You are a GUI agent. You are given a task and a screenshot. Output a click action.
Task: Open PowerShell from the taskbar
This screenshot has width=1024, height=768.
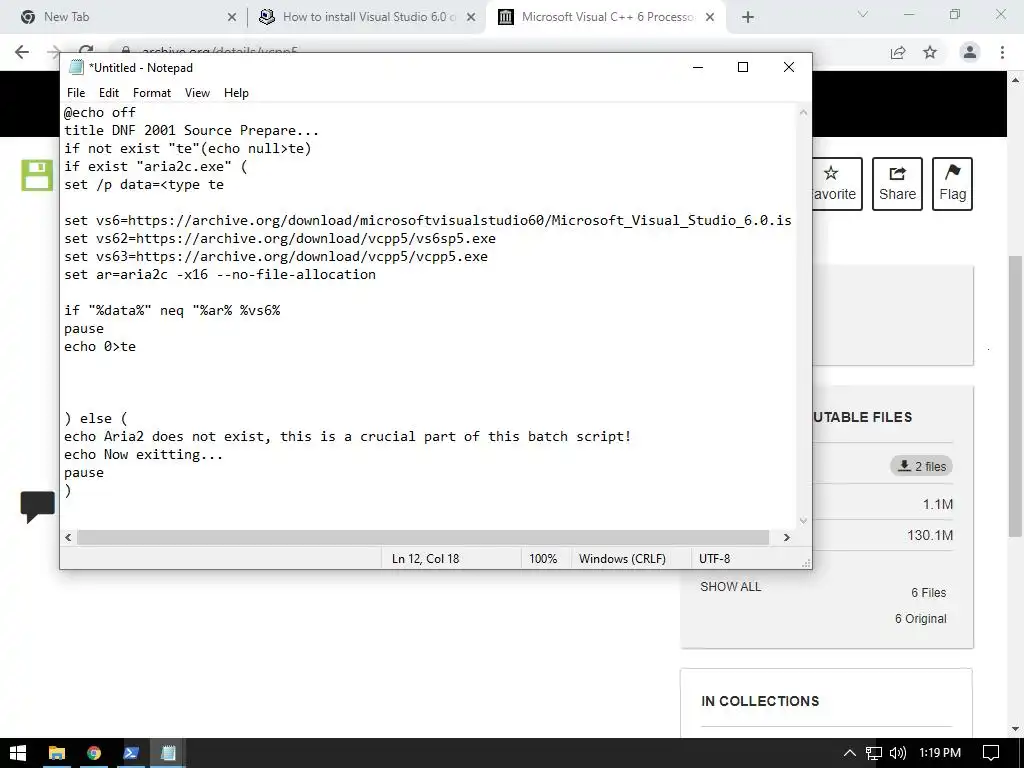point(131,753)
